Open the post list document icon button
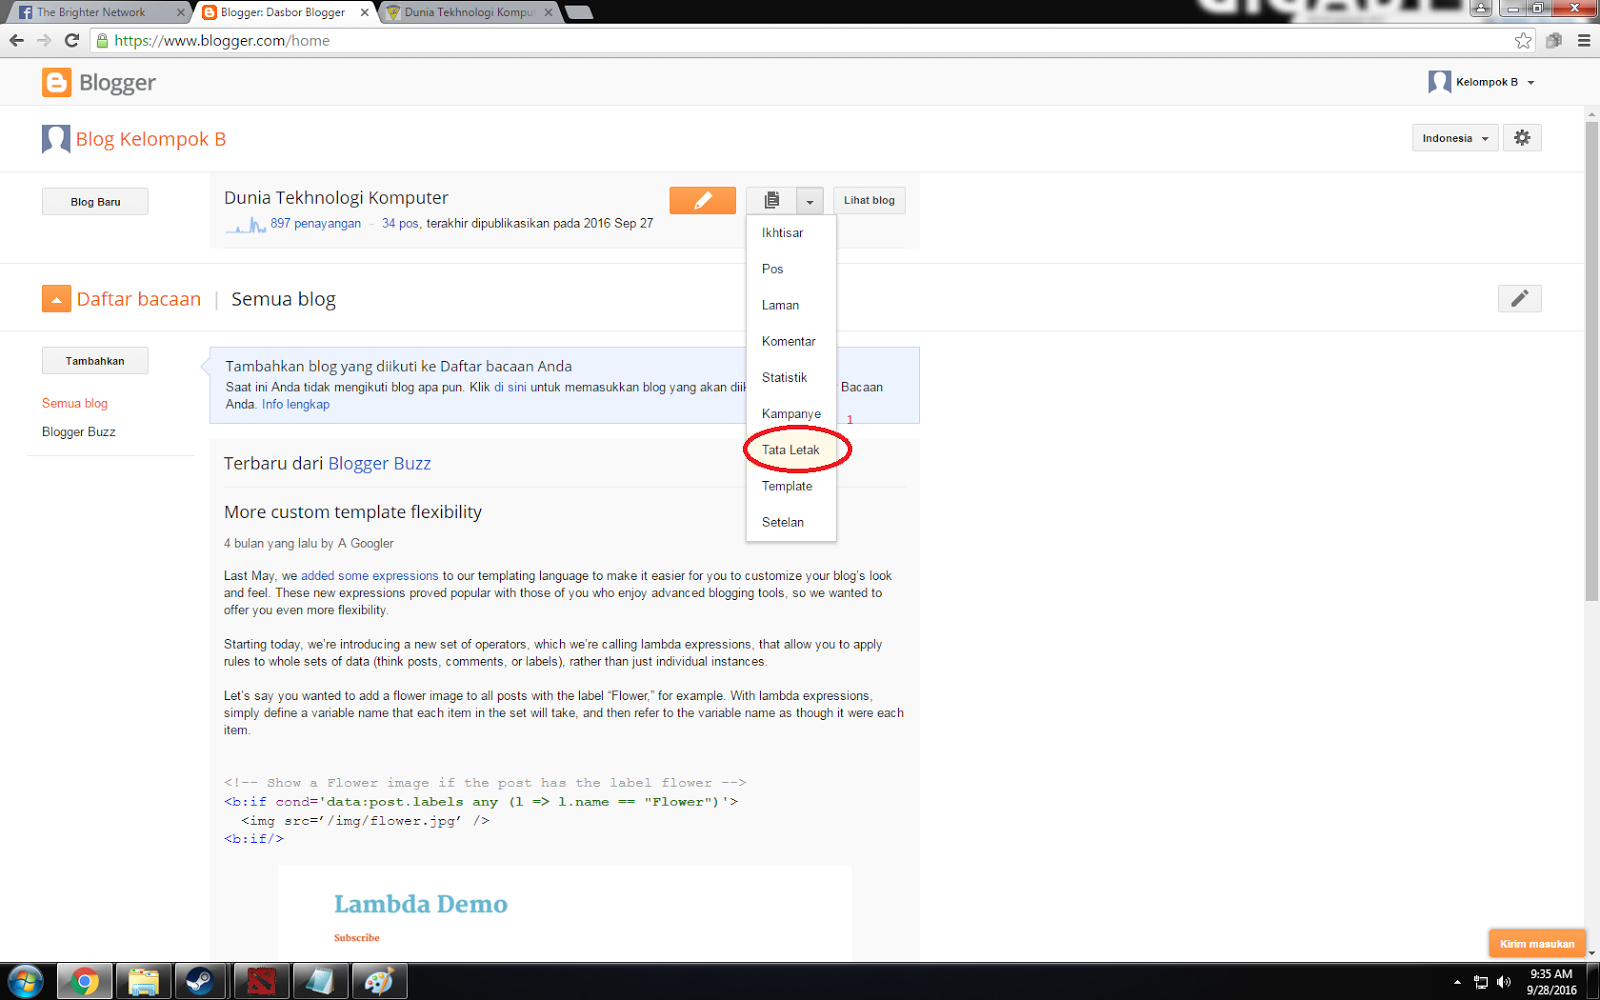Screen dimensions: 1600x1000 click(771, 200)
